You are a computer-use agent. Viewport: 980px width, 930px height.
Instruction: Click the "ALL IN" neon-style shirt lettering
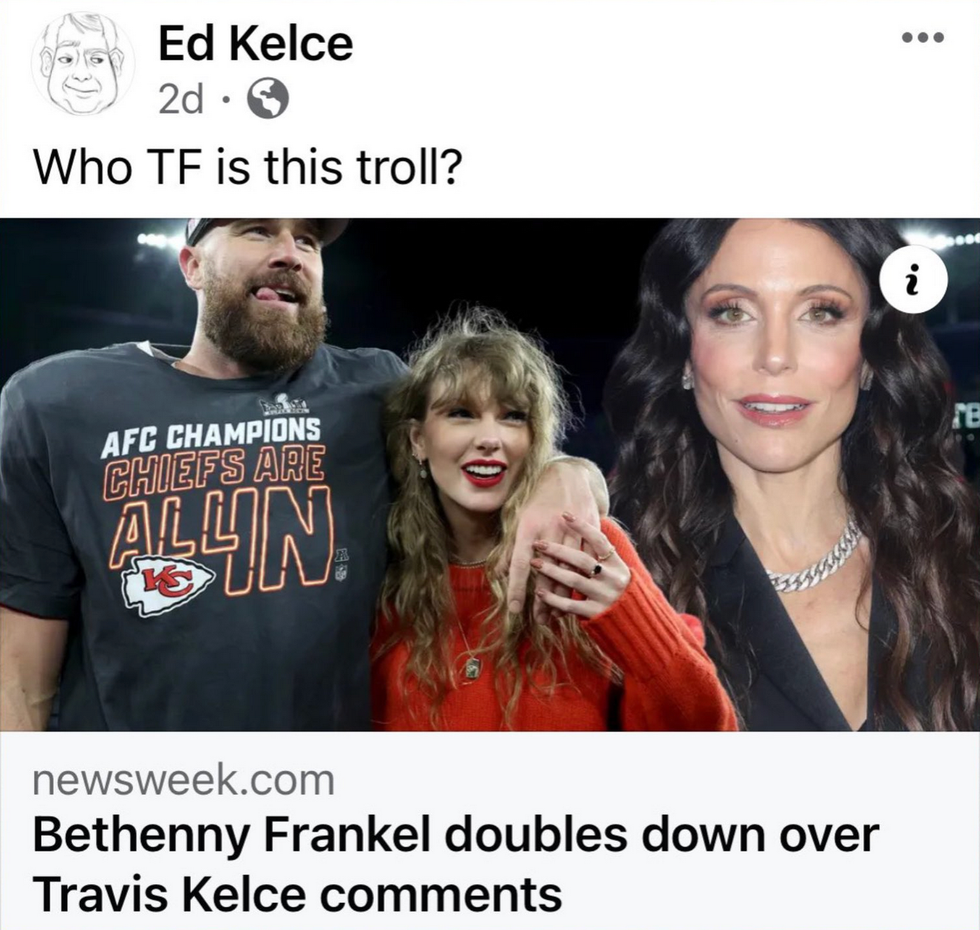click(x=222, y=542)
